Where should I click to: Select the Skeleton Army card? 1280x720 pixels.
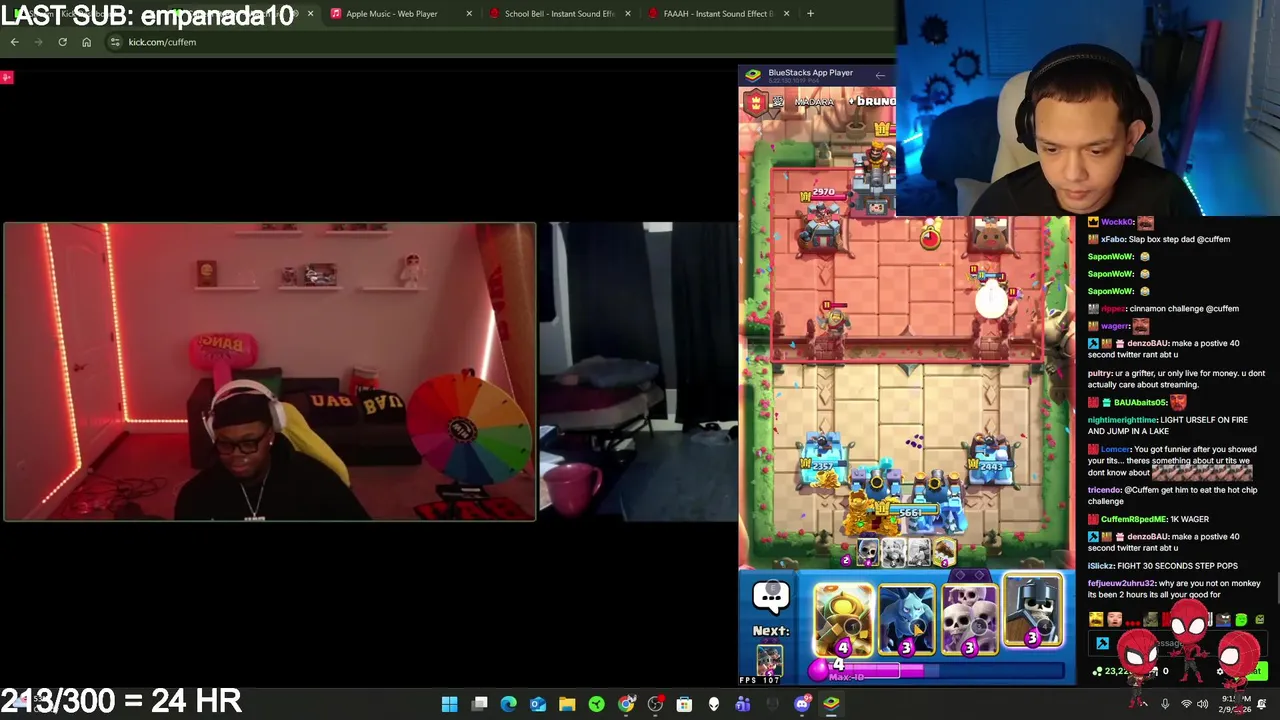(969, 620)
